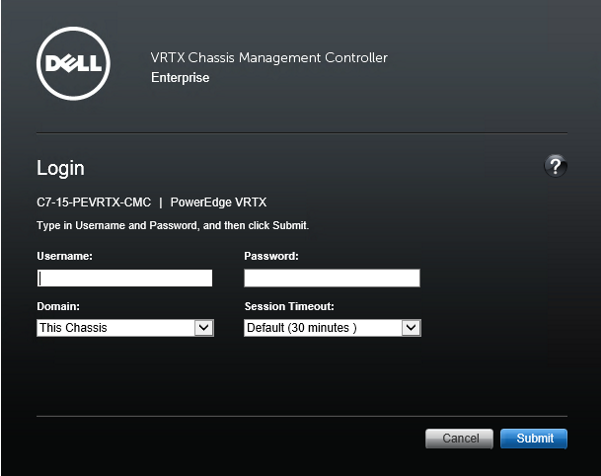Expand the Domain dropdown arrow
The height and width of the screenshot is (476, 601).
204,327
